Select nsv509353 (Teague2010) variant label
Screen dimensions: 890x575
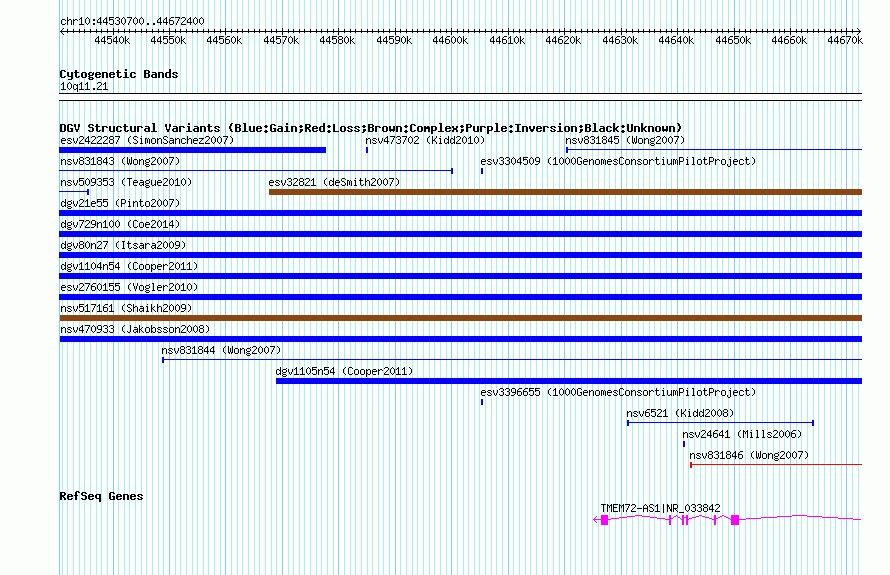[x=126, y=182]
